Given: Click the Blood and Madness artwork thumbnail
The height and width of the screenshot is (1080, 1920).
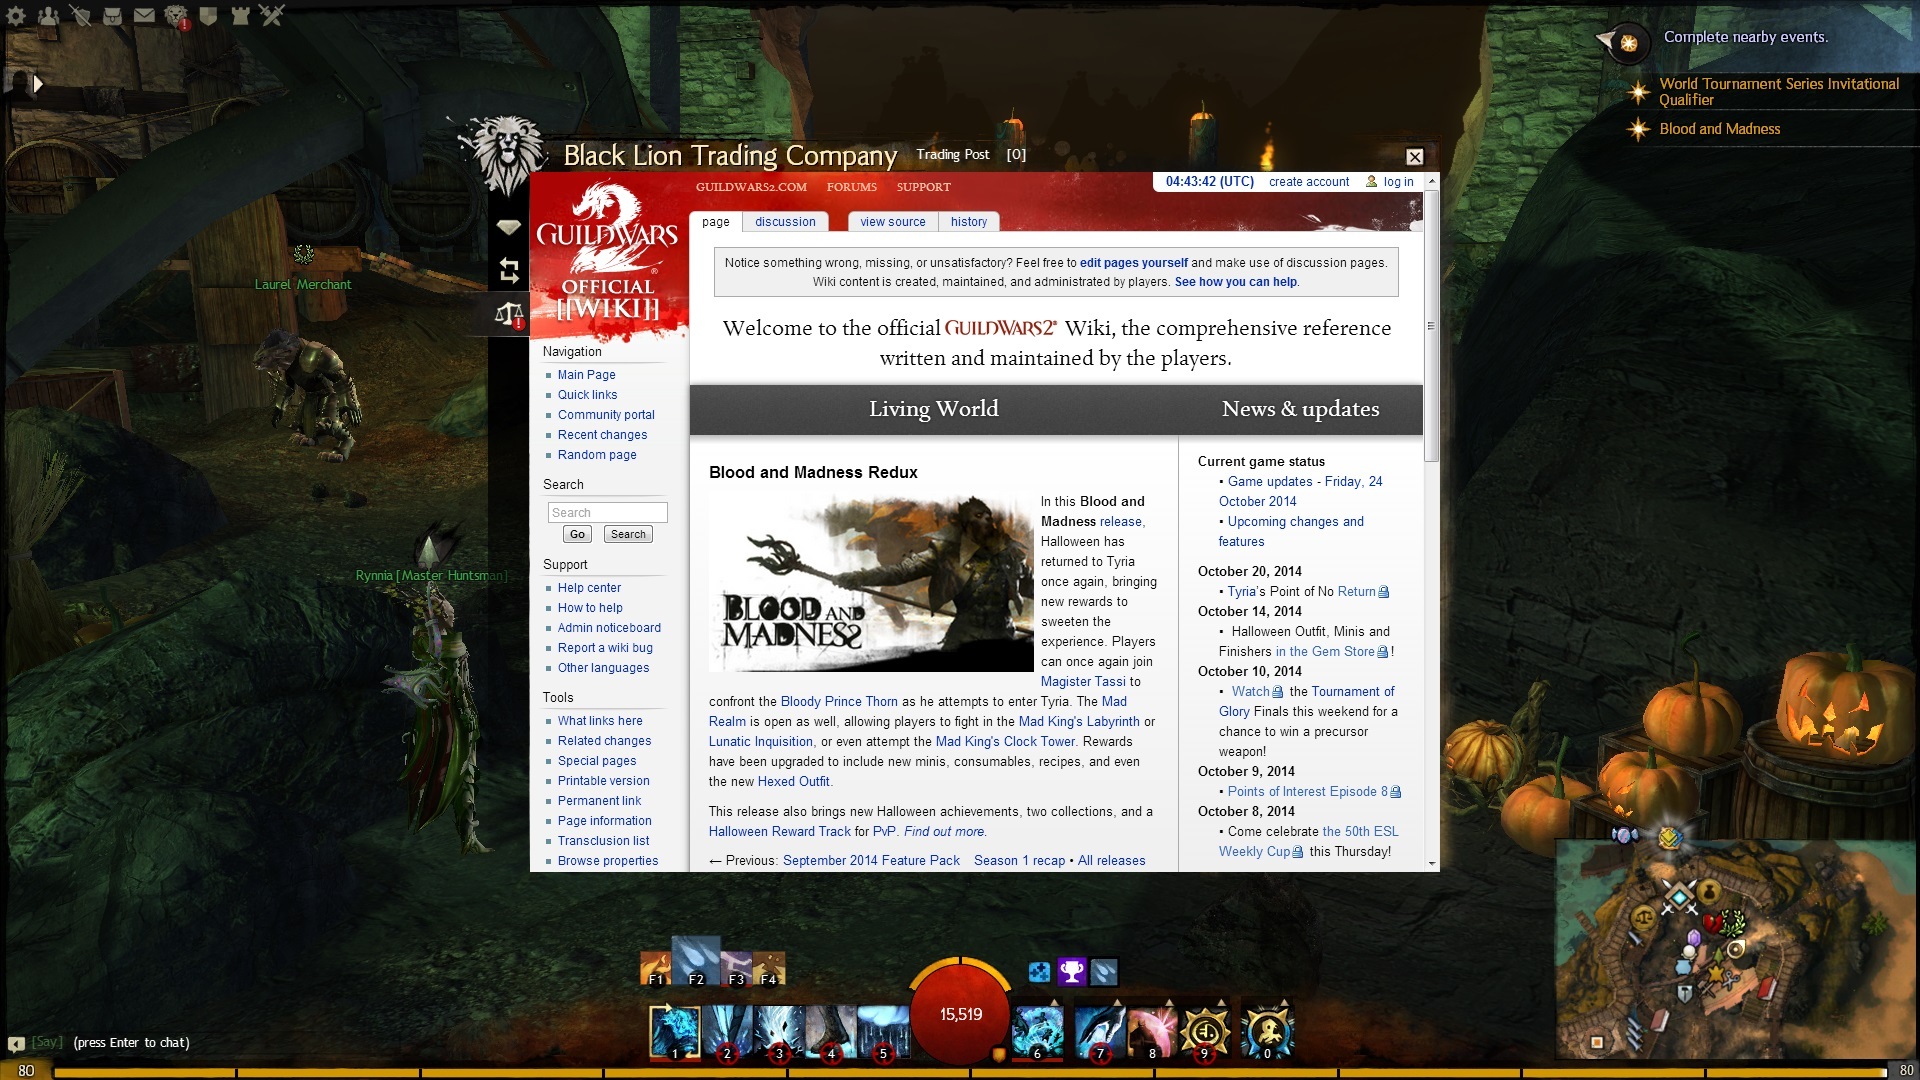Looking at the screenshot, I should pos(871,582).
